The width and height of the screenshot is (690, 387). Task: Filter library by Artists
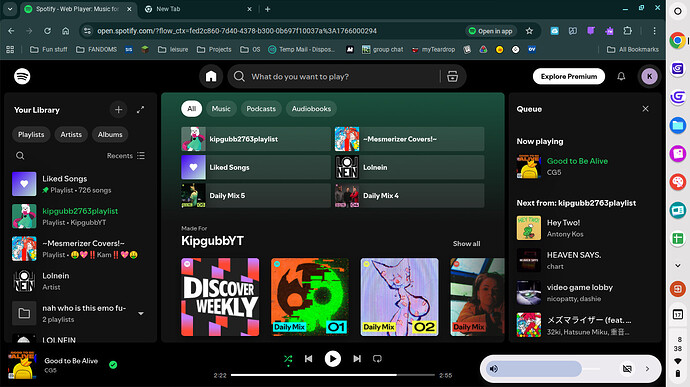click(71, 134)
